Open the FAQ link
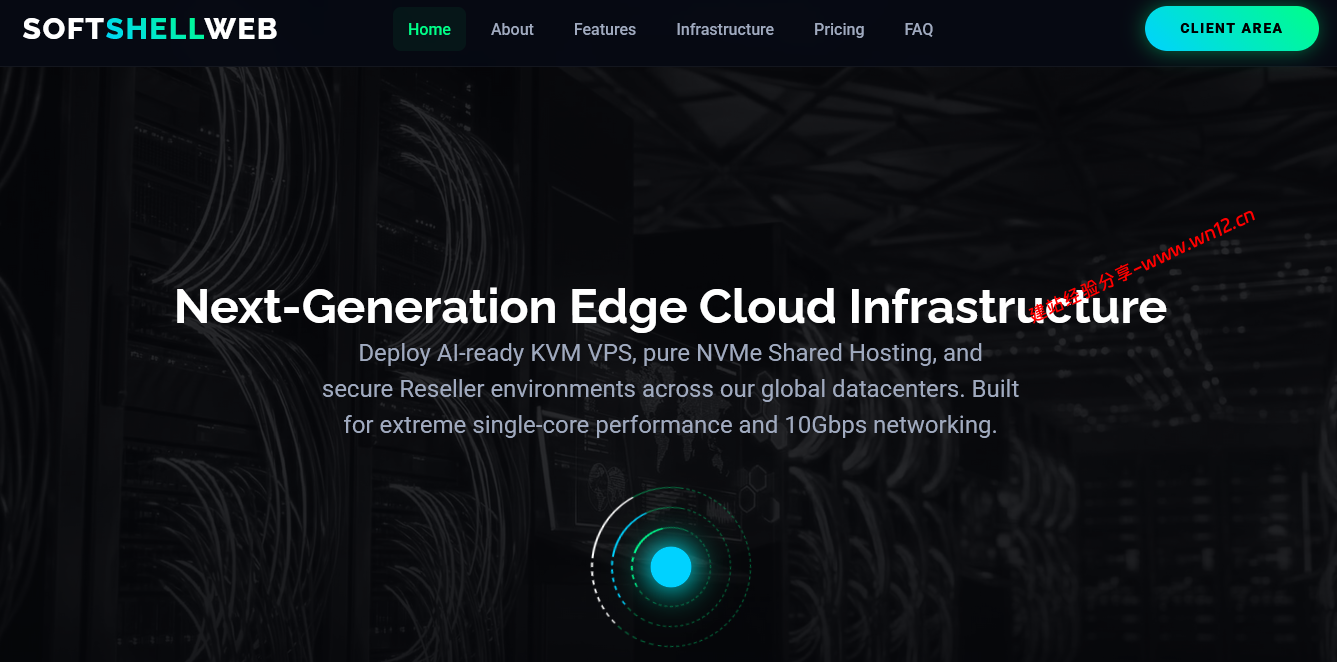 [919, 29]
